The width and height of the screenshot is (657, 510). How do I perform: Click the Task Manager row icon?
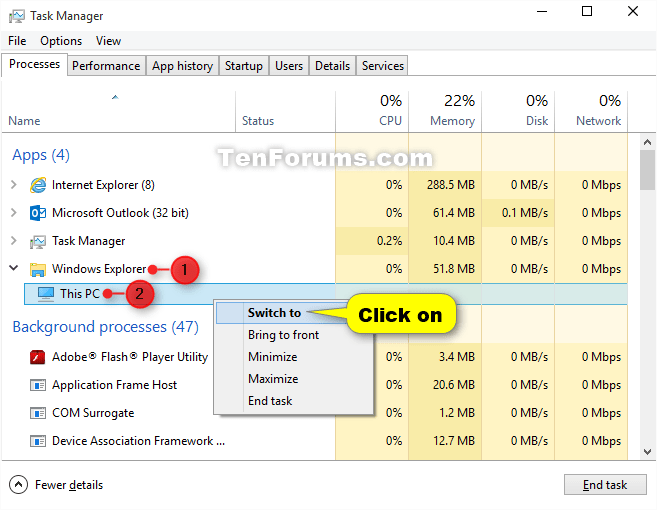pos(38,241)
